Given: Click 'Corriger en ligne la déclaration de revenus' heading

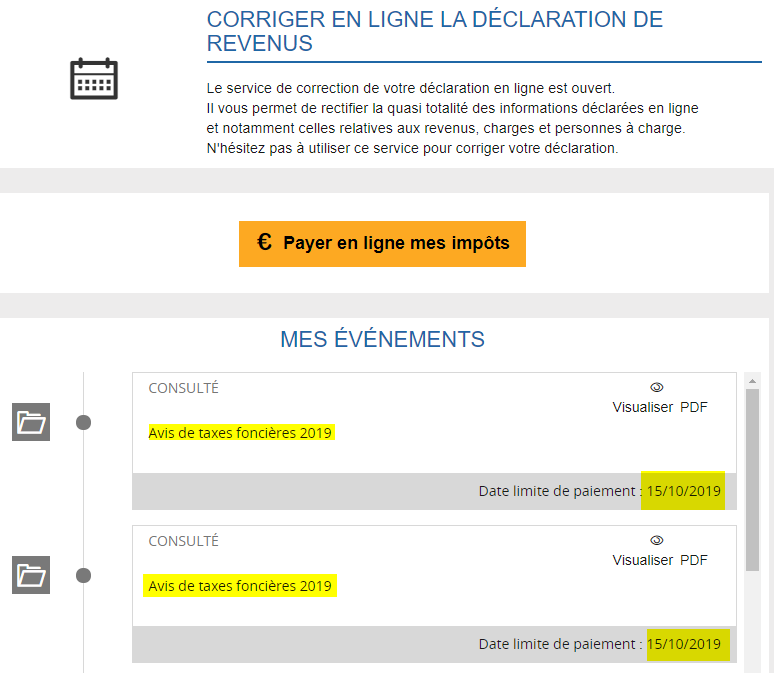Looking at the screenshot, I should click(x=434, y=31).
